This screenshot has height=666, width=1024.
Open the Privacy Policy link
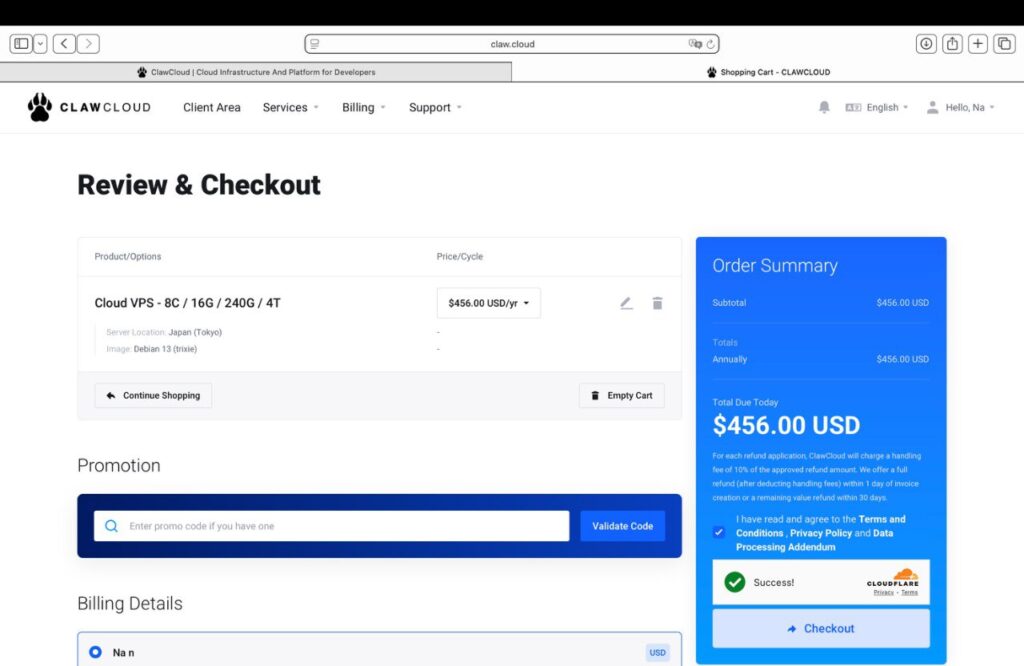click(x=820, y=533)
